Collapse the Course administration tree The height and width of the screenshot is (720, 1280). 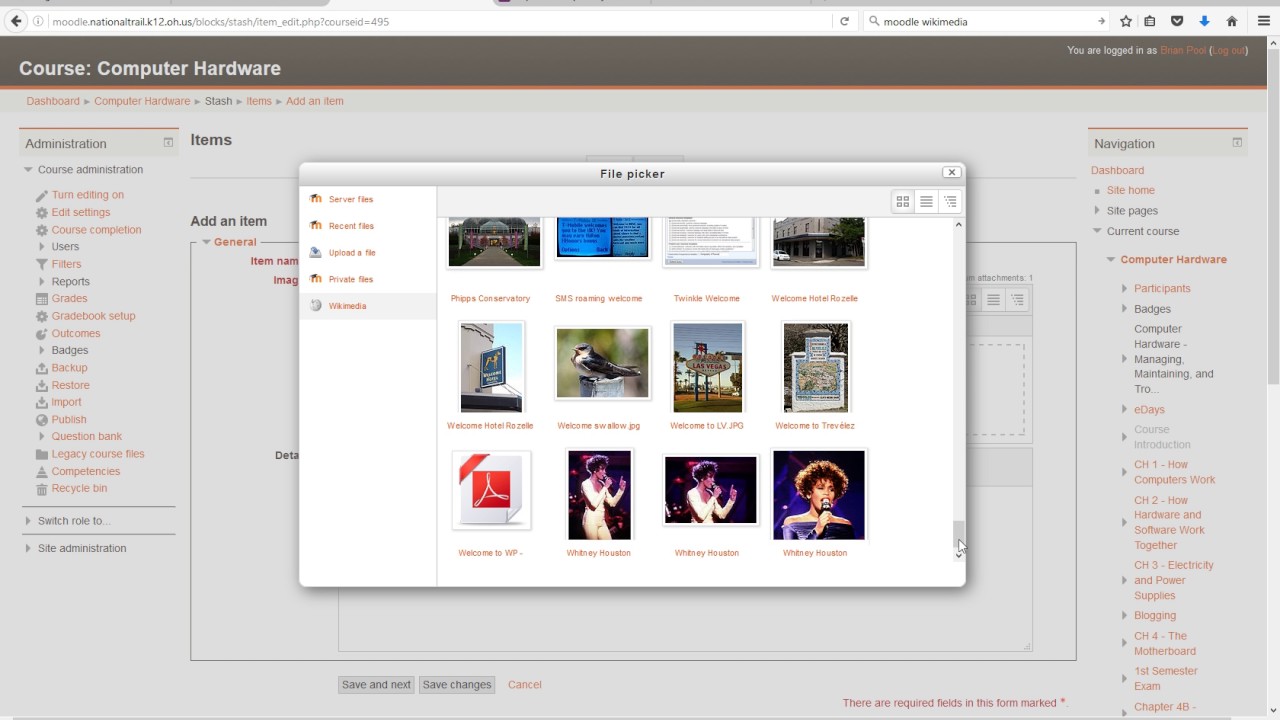pyautogui.click(x=29, y=170)
